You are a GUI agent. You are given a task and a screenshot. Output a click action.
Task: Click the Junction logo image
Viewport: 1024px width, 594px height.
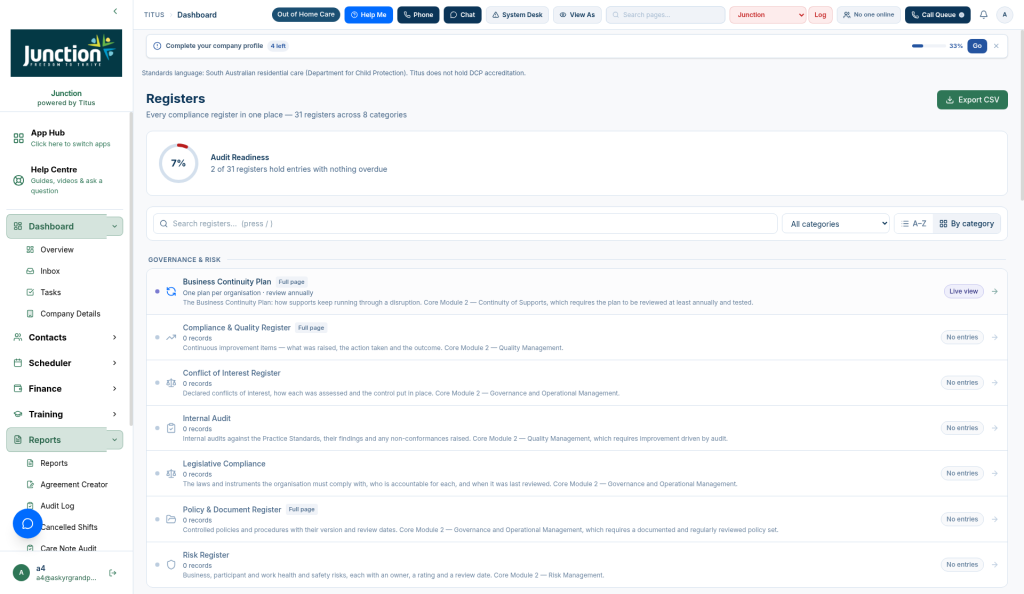(x=66, y=53)
